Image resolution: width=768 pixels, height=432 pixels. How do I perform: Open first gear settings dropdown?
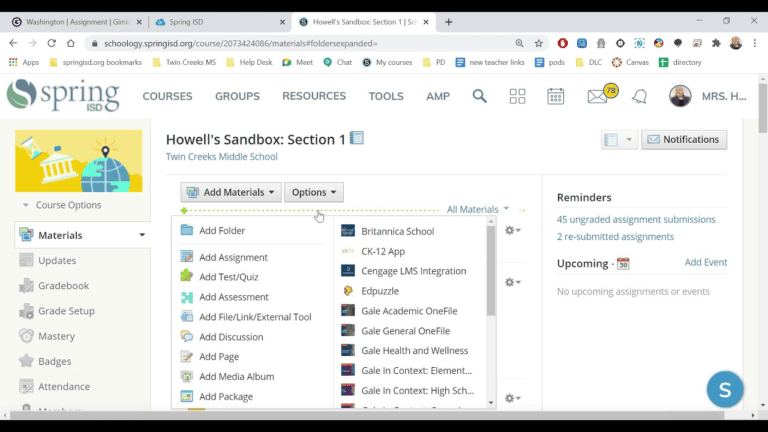(x=512, y=230)
